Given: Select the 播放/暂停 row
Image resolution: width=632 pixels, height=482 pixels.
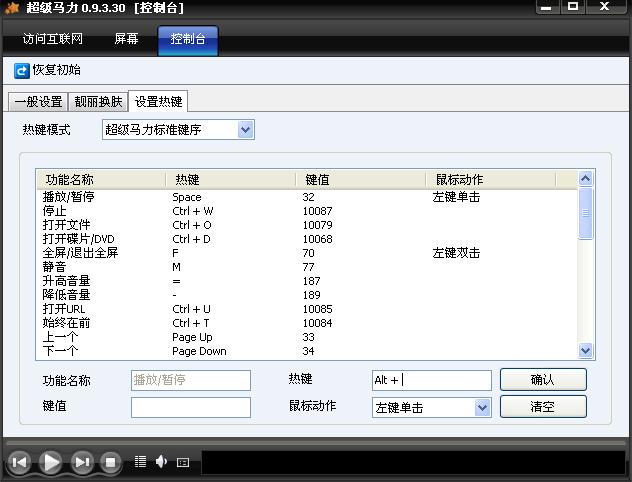Looking at the screenshot, I should (306, 197).
